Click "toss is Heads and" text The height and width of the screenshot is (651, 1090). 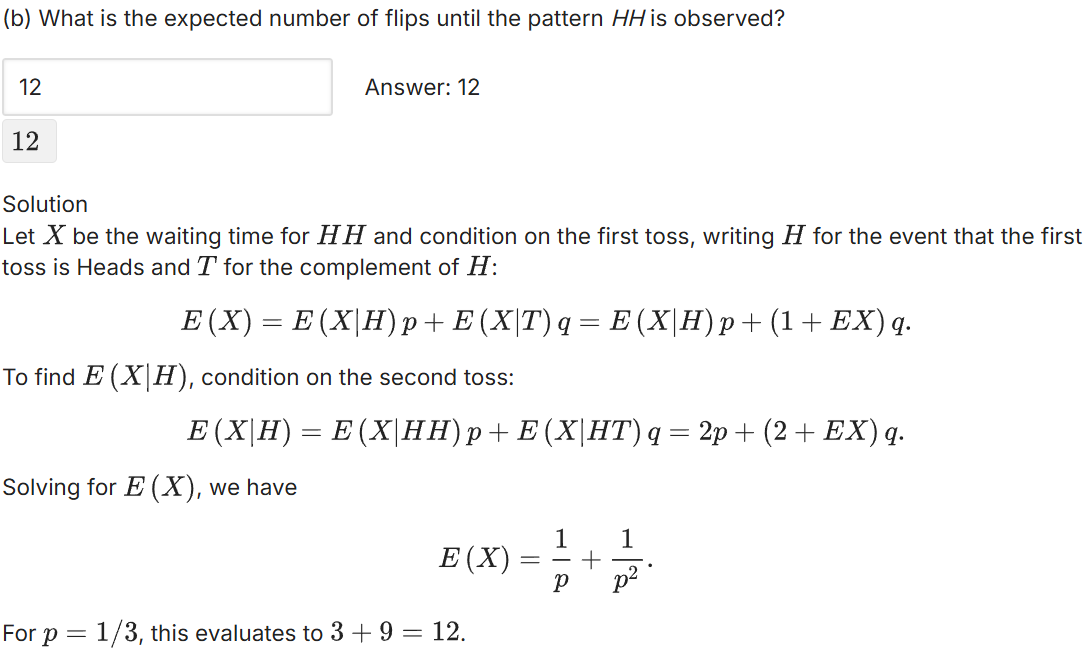pyautogui.click(x=96, y=268)
